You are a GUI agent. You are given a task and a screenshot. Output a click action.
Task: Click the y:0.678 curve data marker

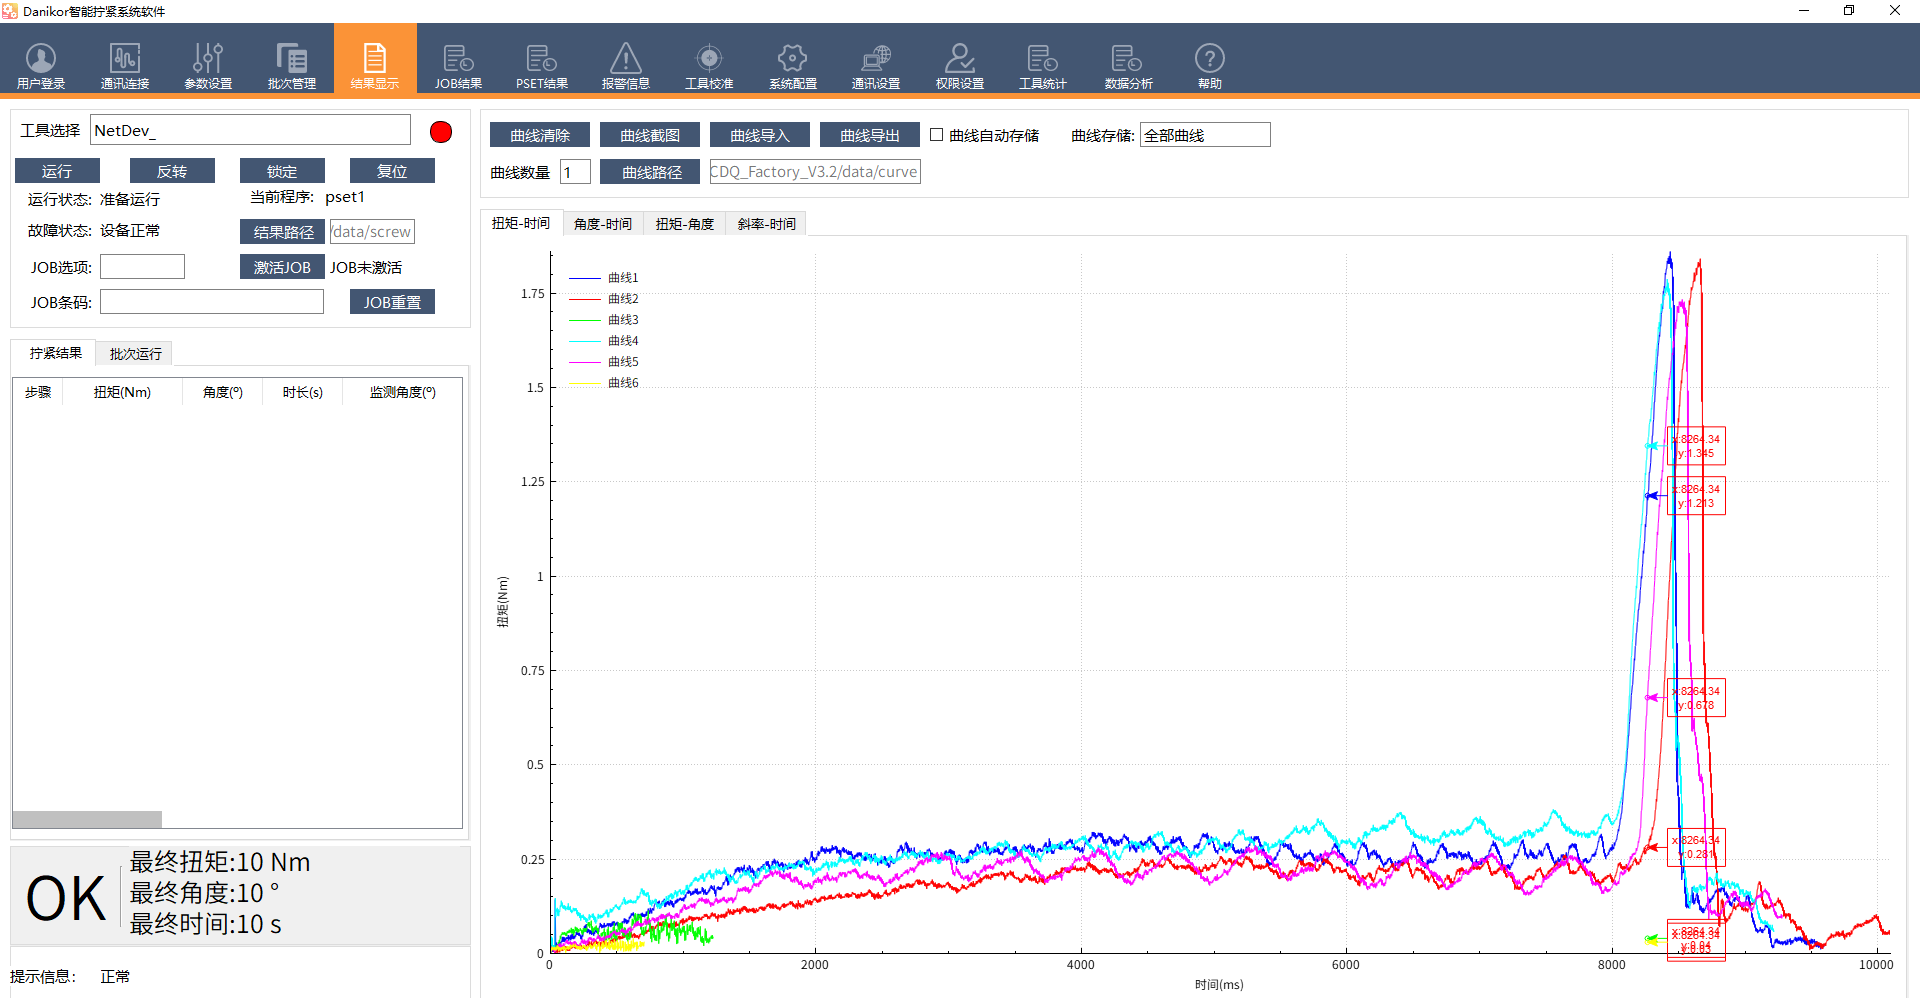click(1696, 698)
